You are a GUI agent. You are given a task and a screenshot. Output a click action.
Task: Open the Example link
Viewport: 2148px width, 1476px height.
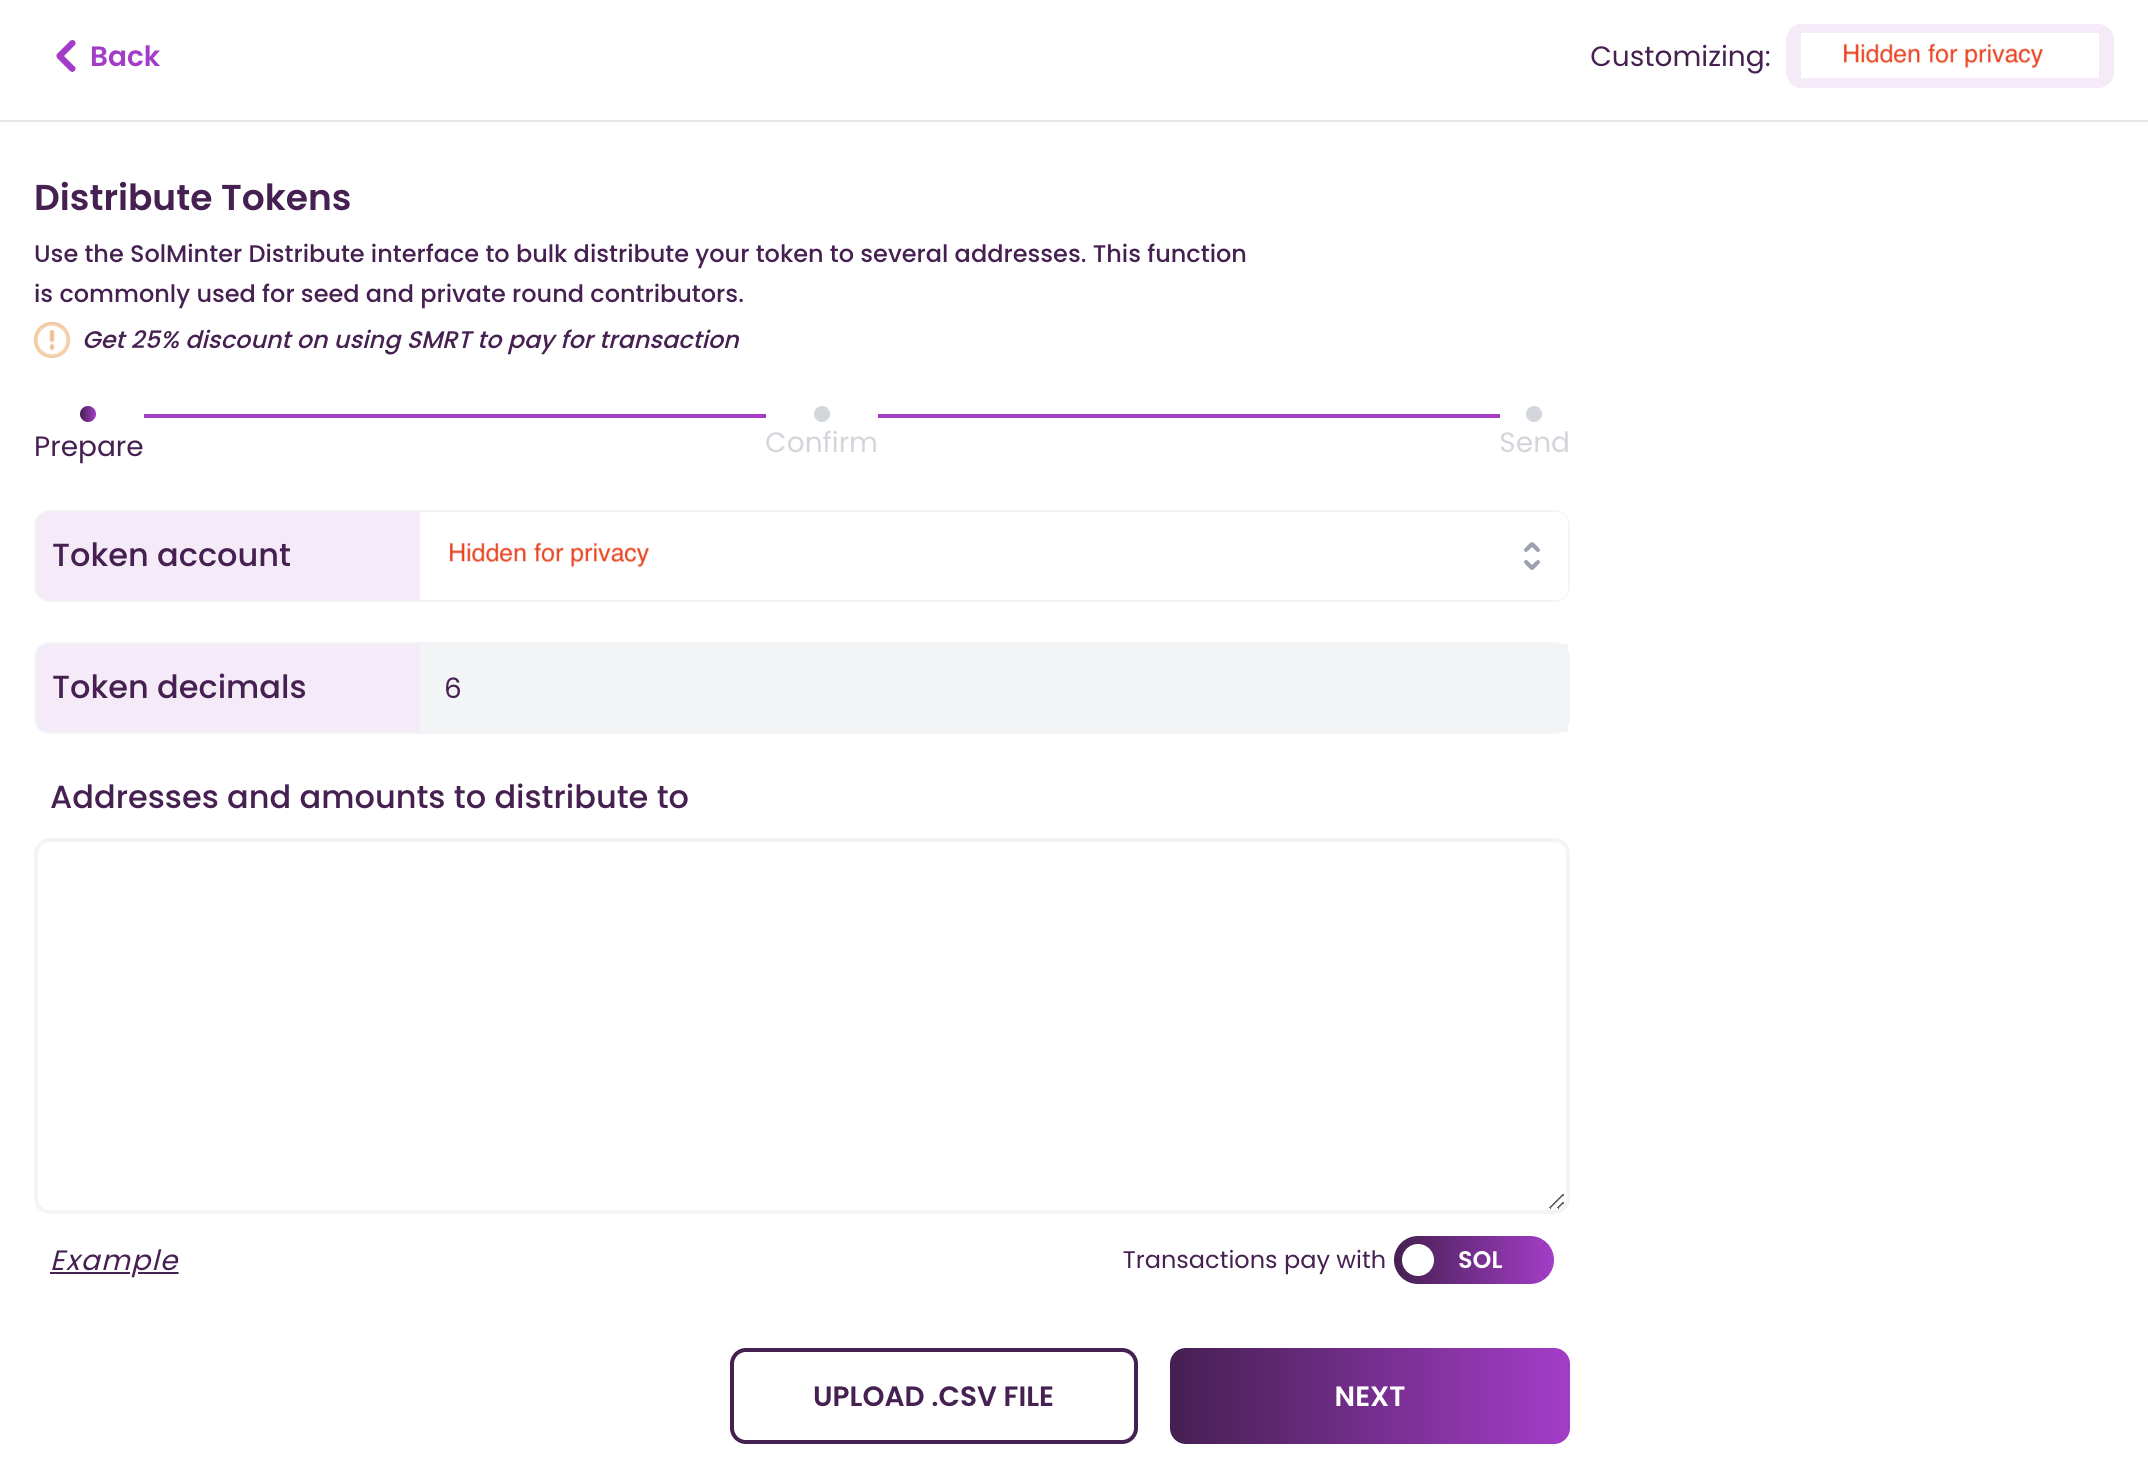point(115,1260)
